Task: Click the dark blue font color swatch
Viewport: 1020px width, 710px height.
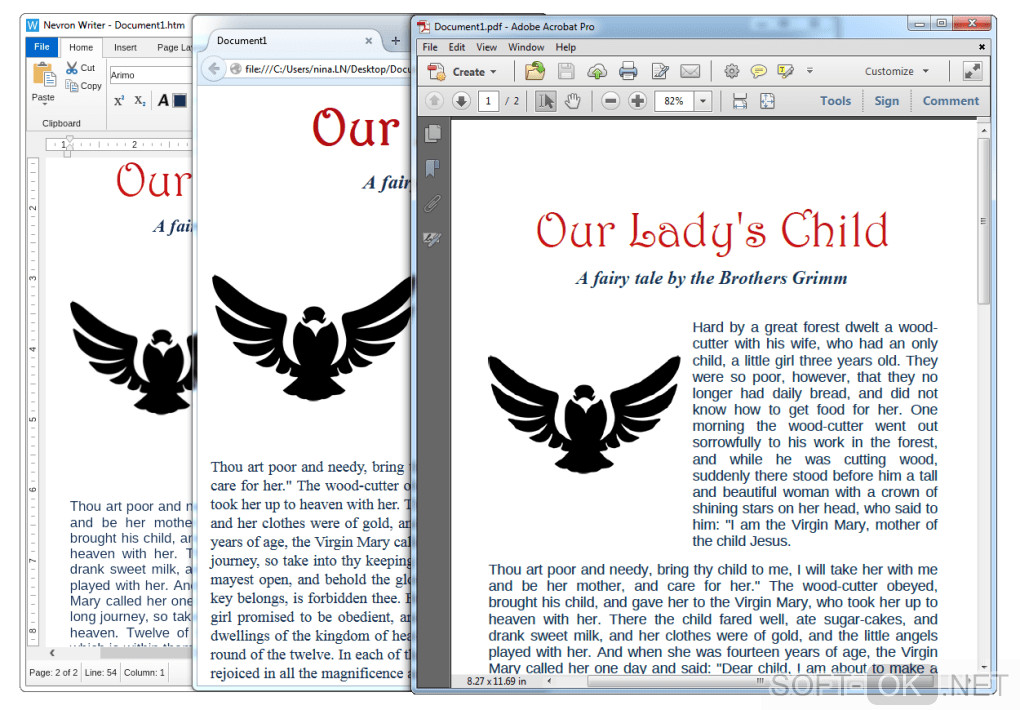Action: click(180, 100)
